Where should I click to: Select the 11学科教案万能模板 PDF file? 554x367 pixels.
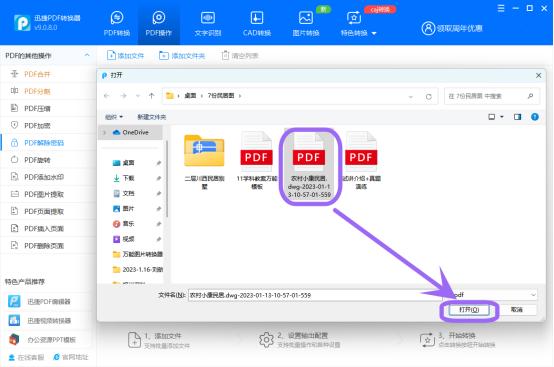(257, 161)
